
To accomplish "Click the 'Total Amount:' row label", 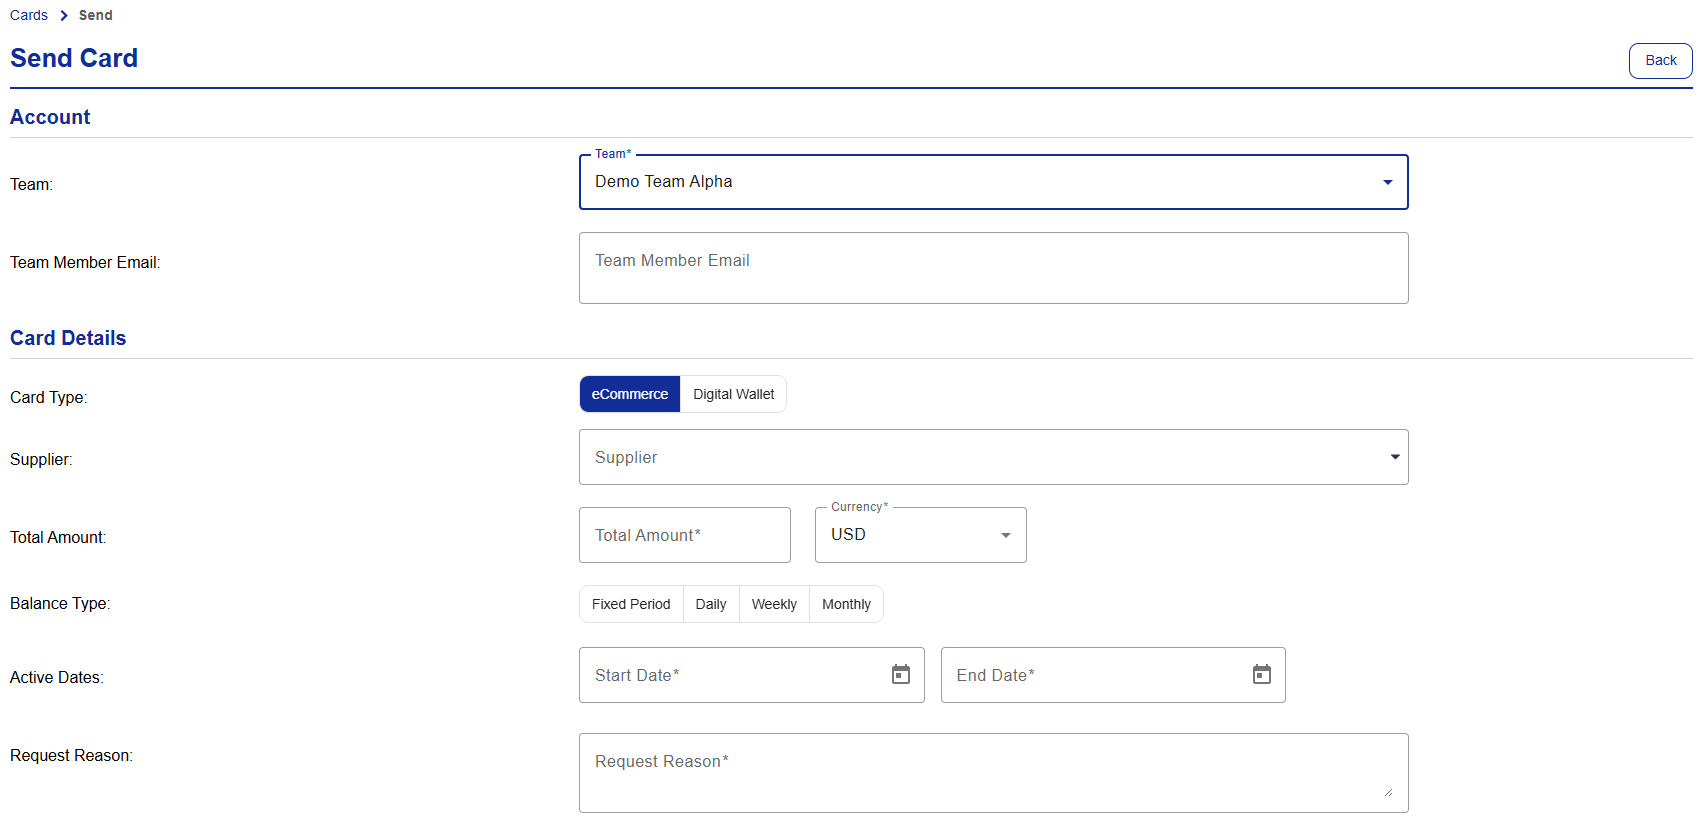I will (x=58, y=537).
